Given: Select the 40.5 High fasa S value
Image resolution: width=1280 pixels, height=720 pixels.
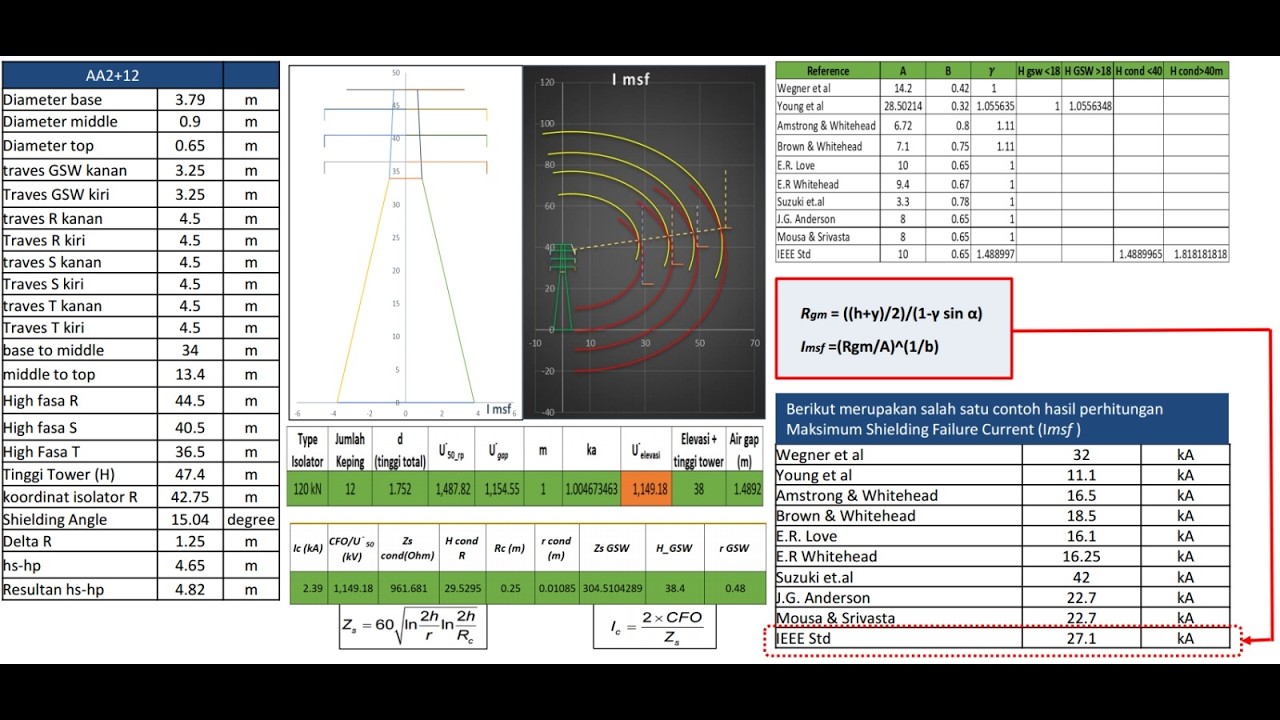Looking at the screenshot, I should pyautogui.click(x=190, y=428).
